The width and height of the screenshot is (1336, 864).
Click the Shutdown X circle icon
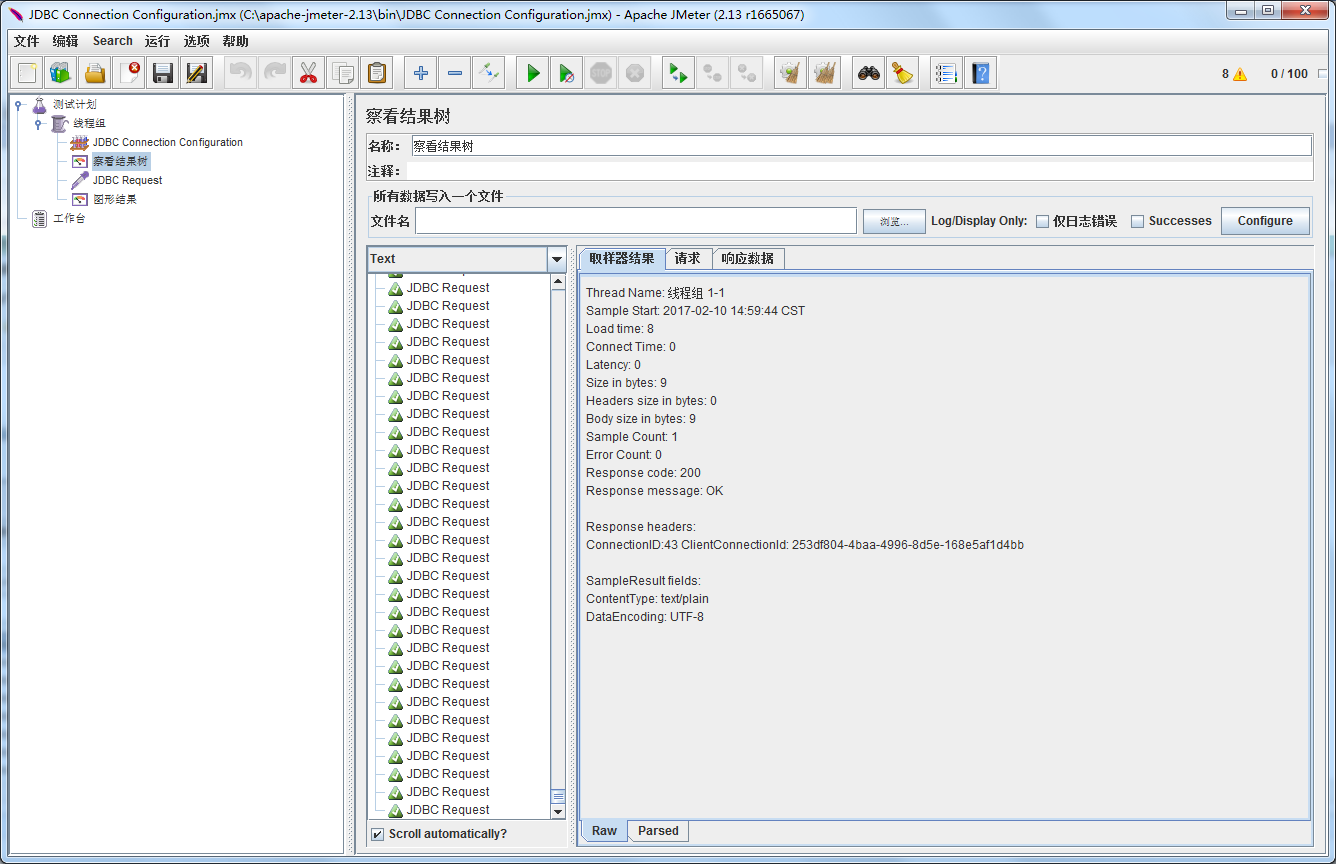click(x=635, y=73)
